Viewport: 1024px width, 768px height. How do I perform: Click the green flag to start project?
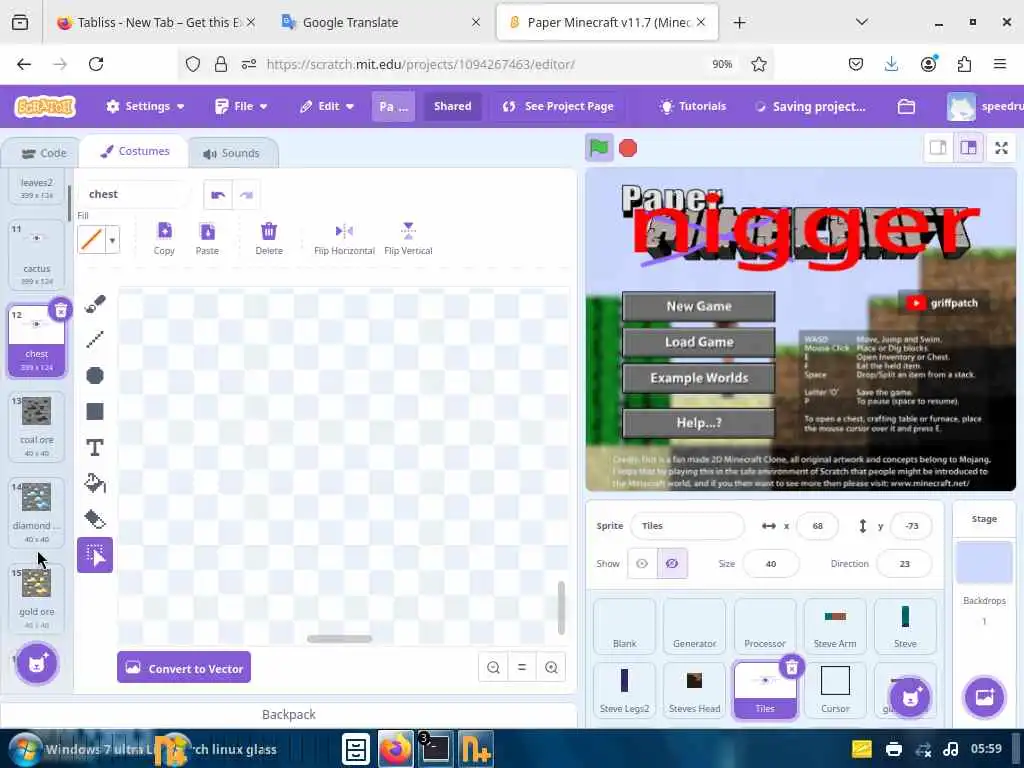[599, 148]
